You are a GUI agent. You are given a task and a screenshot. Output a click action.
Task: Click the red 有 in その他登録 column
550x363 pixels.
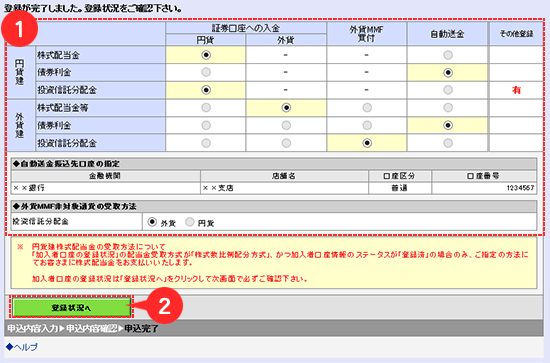[516, 90]
